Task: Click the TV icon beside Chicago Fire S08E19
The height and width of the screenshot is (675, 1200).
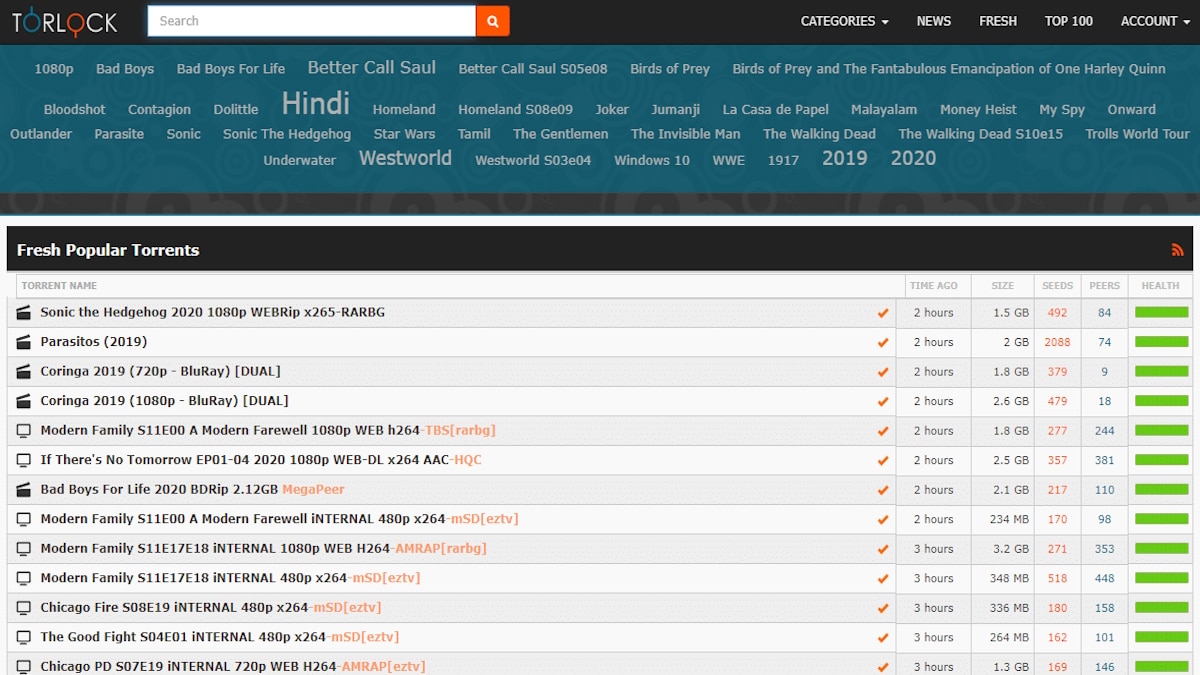Action: [22, 607]
